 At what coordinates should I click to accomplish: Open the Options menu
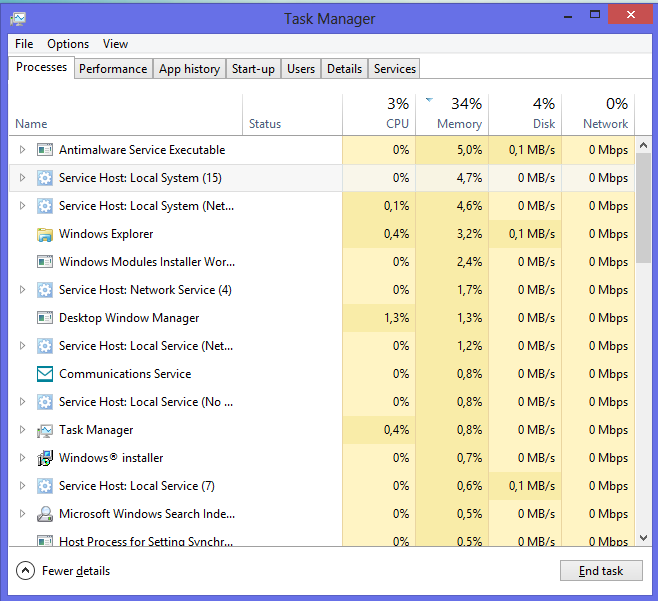(68, 44)
